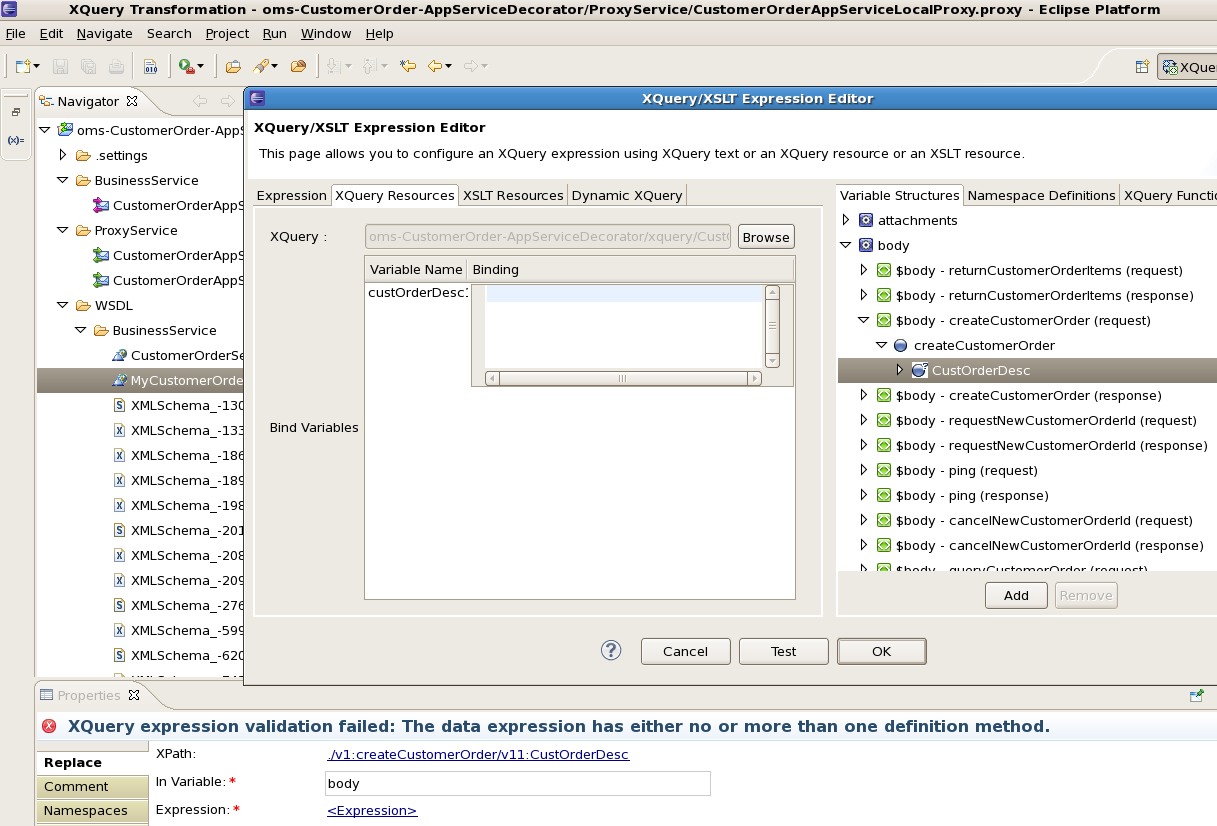Click the Properties pin-to-selection icon
Viewport: 1217px width, 826px height.
pos(1196,695)
